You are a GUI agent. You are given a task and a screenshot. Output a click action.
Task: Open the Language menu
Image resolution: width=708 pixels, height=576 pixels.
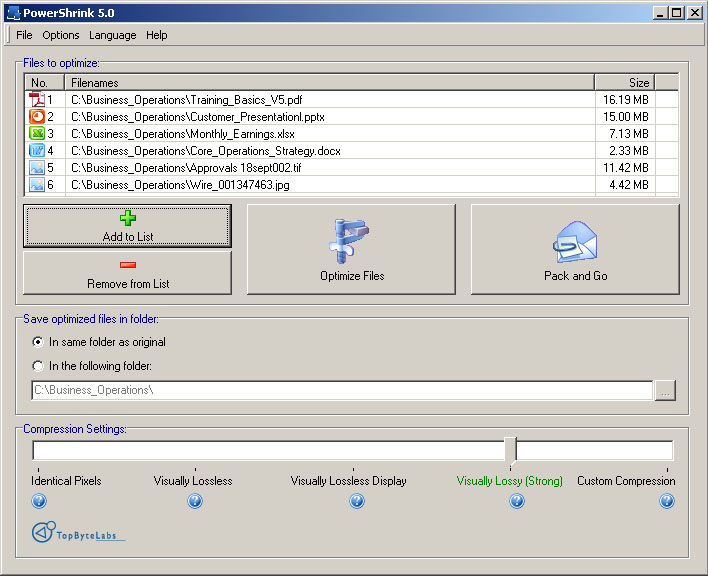tap(112, 35)
